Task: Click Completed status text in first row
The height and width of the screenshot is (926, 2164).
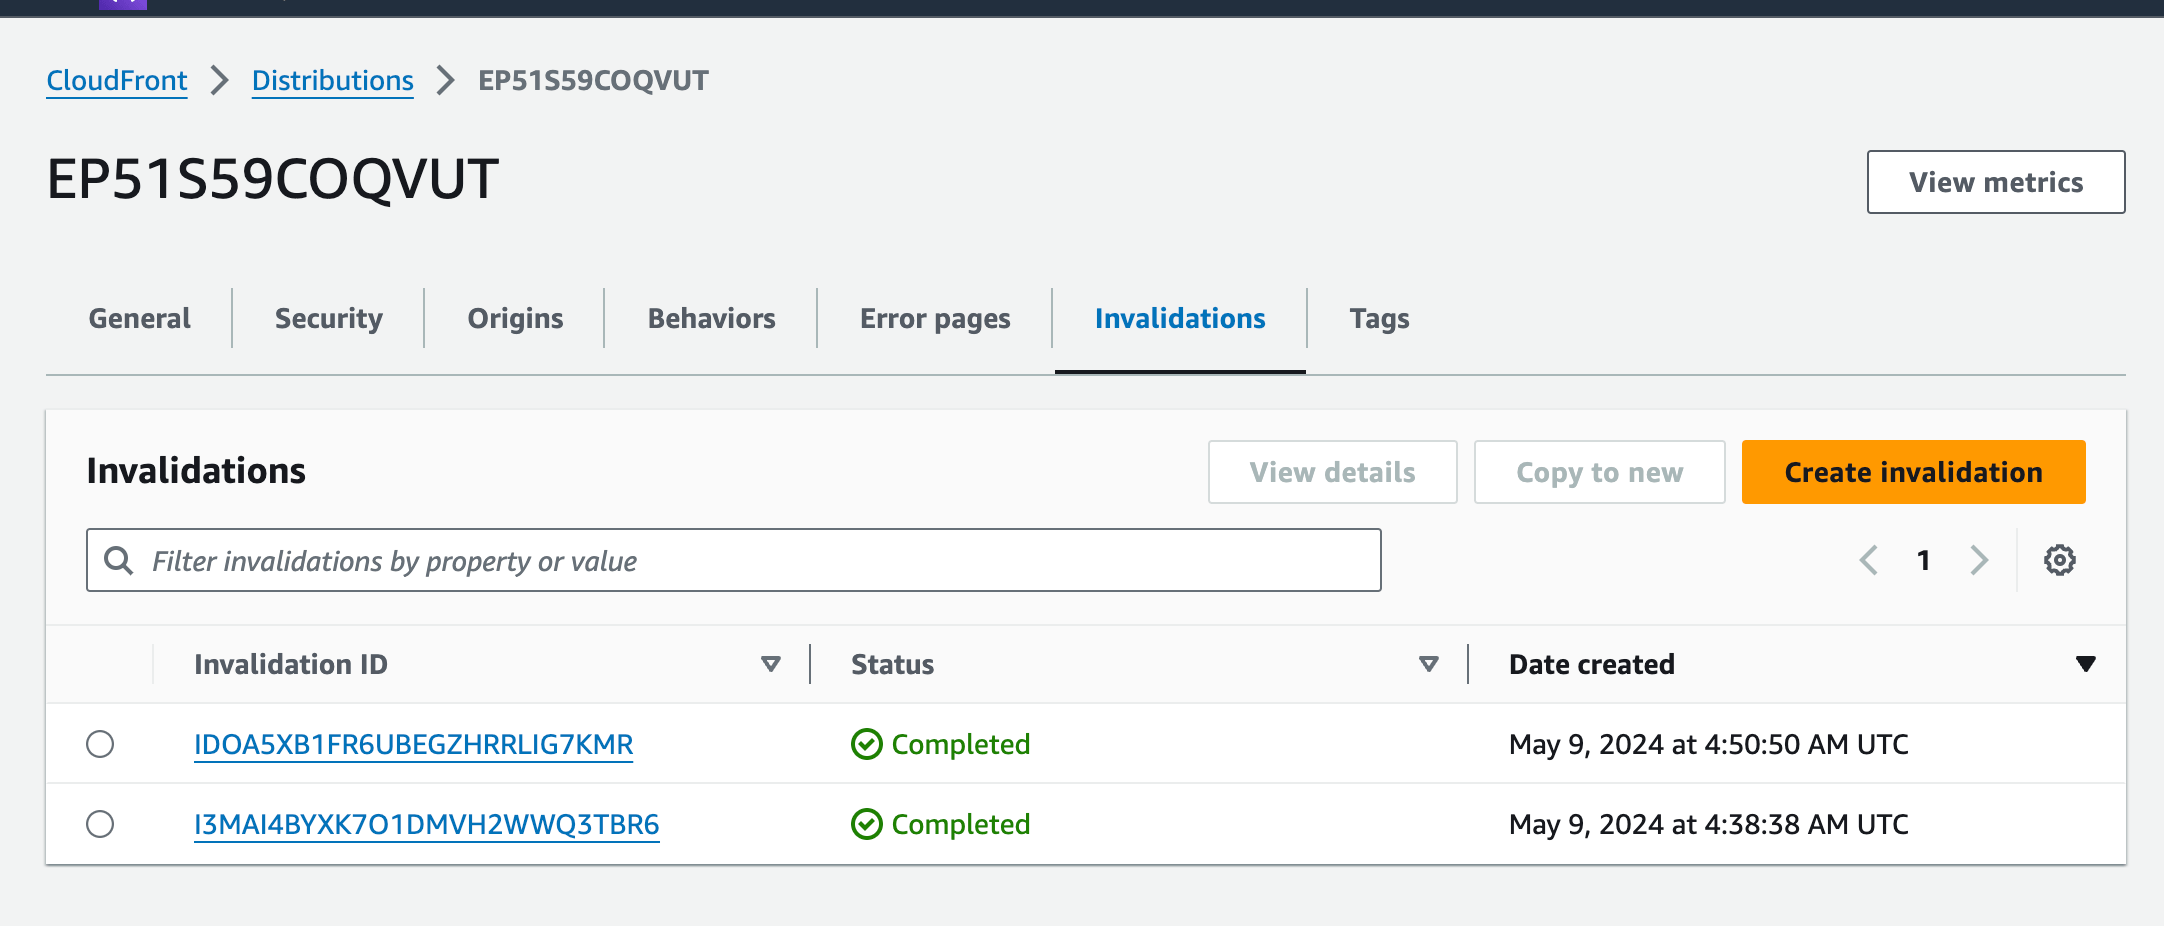Action: coord(960,744)
